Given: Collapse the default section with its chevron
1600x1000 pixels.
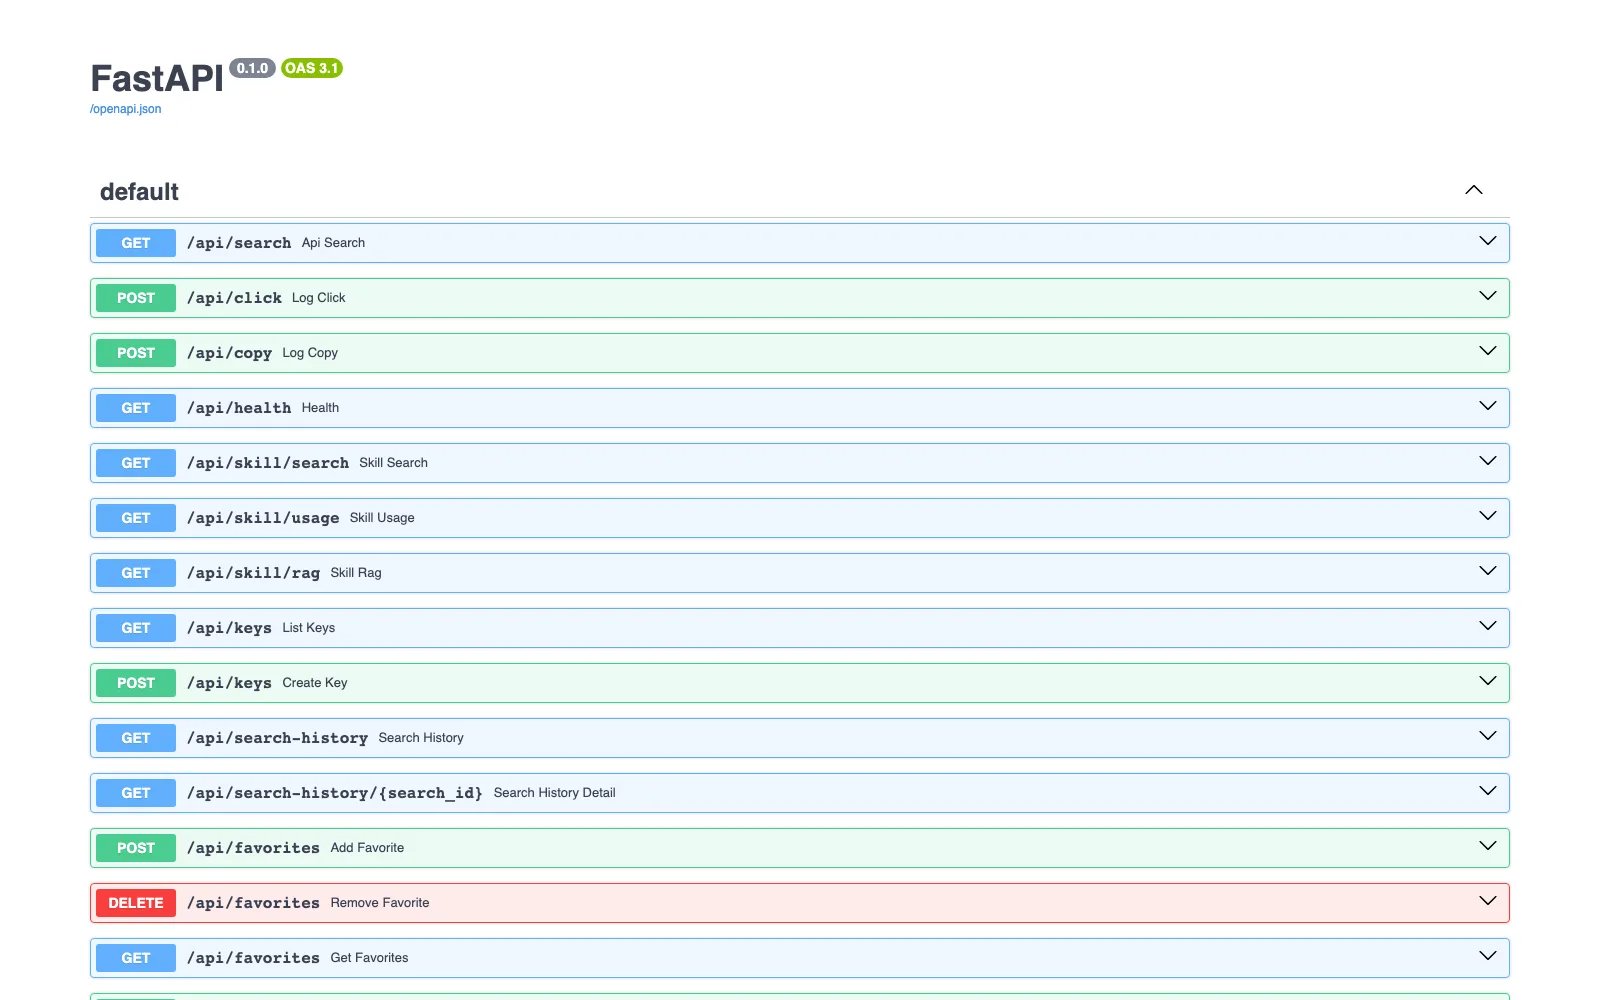Looking at the screenshot, I should click(1474, 190).
